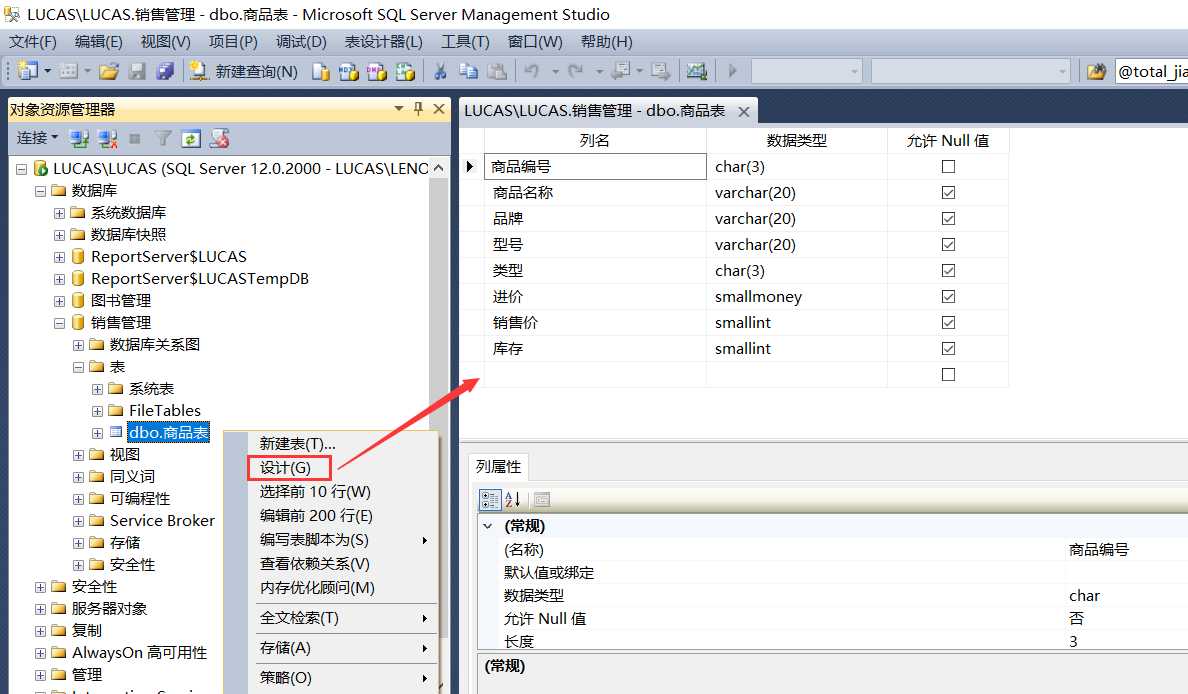This screenshot has width=1188, height=694.
Task: Click the Database Engine Query icon
Action: (x=321, y=71)
